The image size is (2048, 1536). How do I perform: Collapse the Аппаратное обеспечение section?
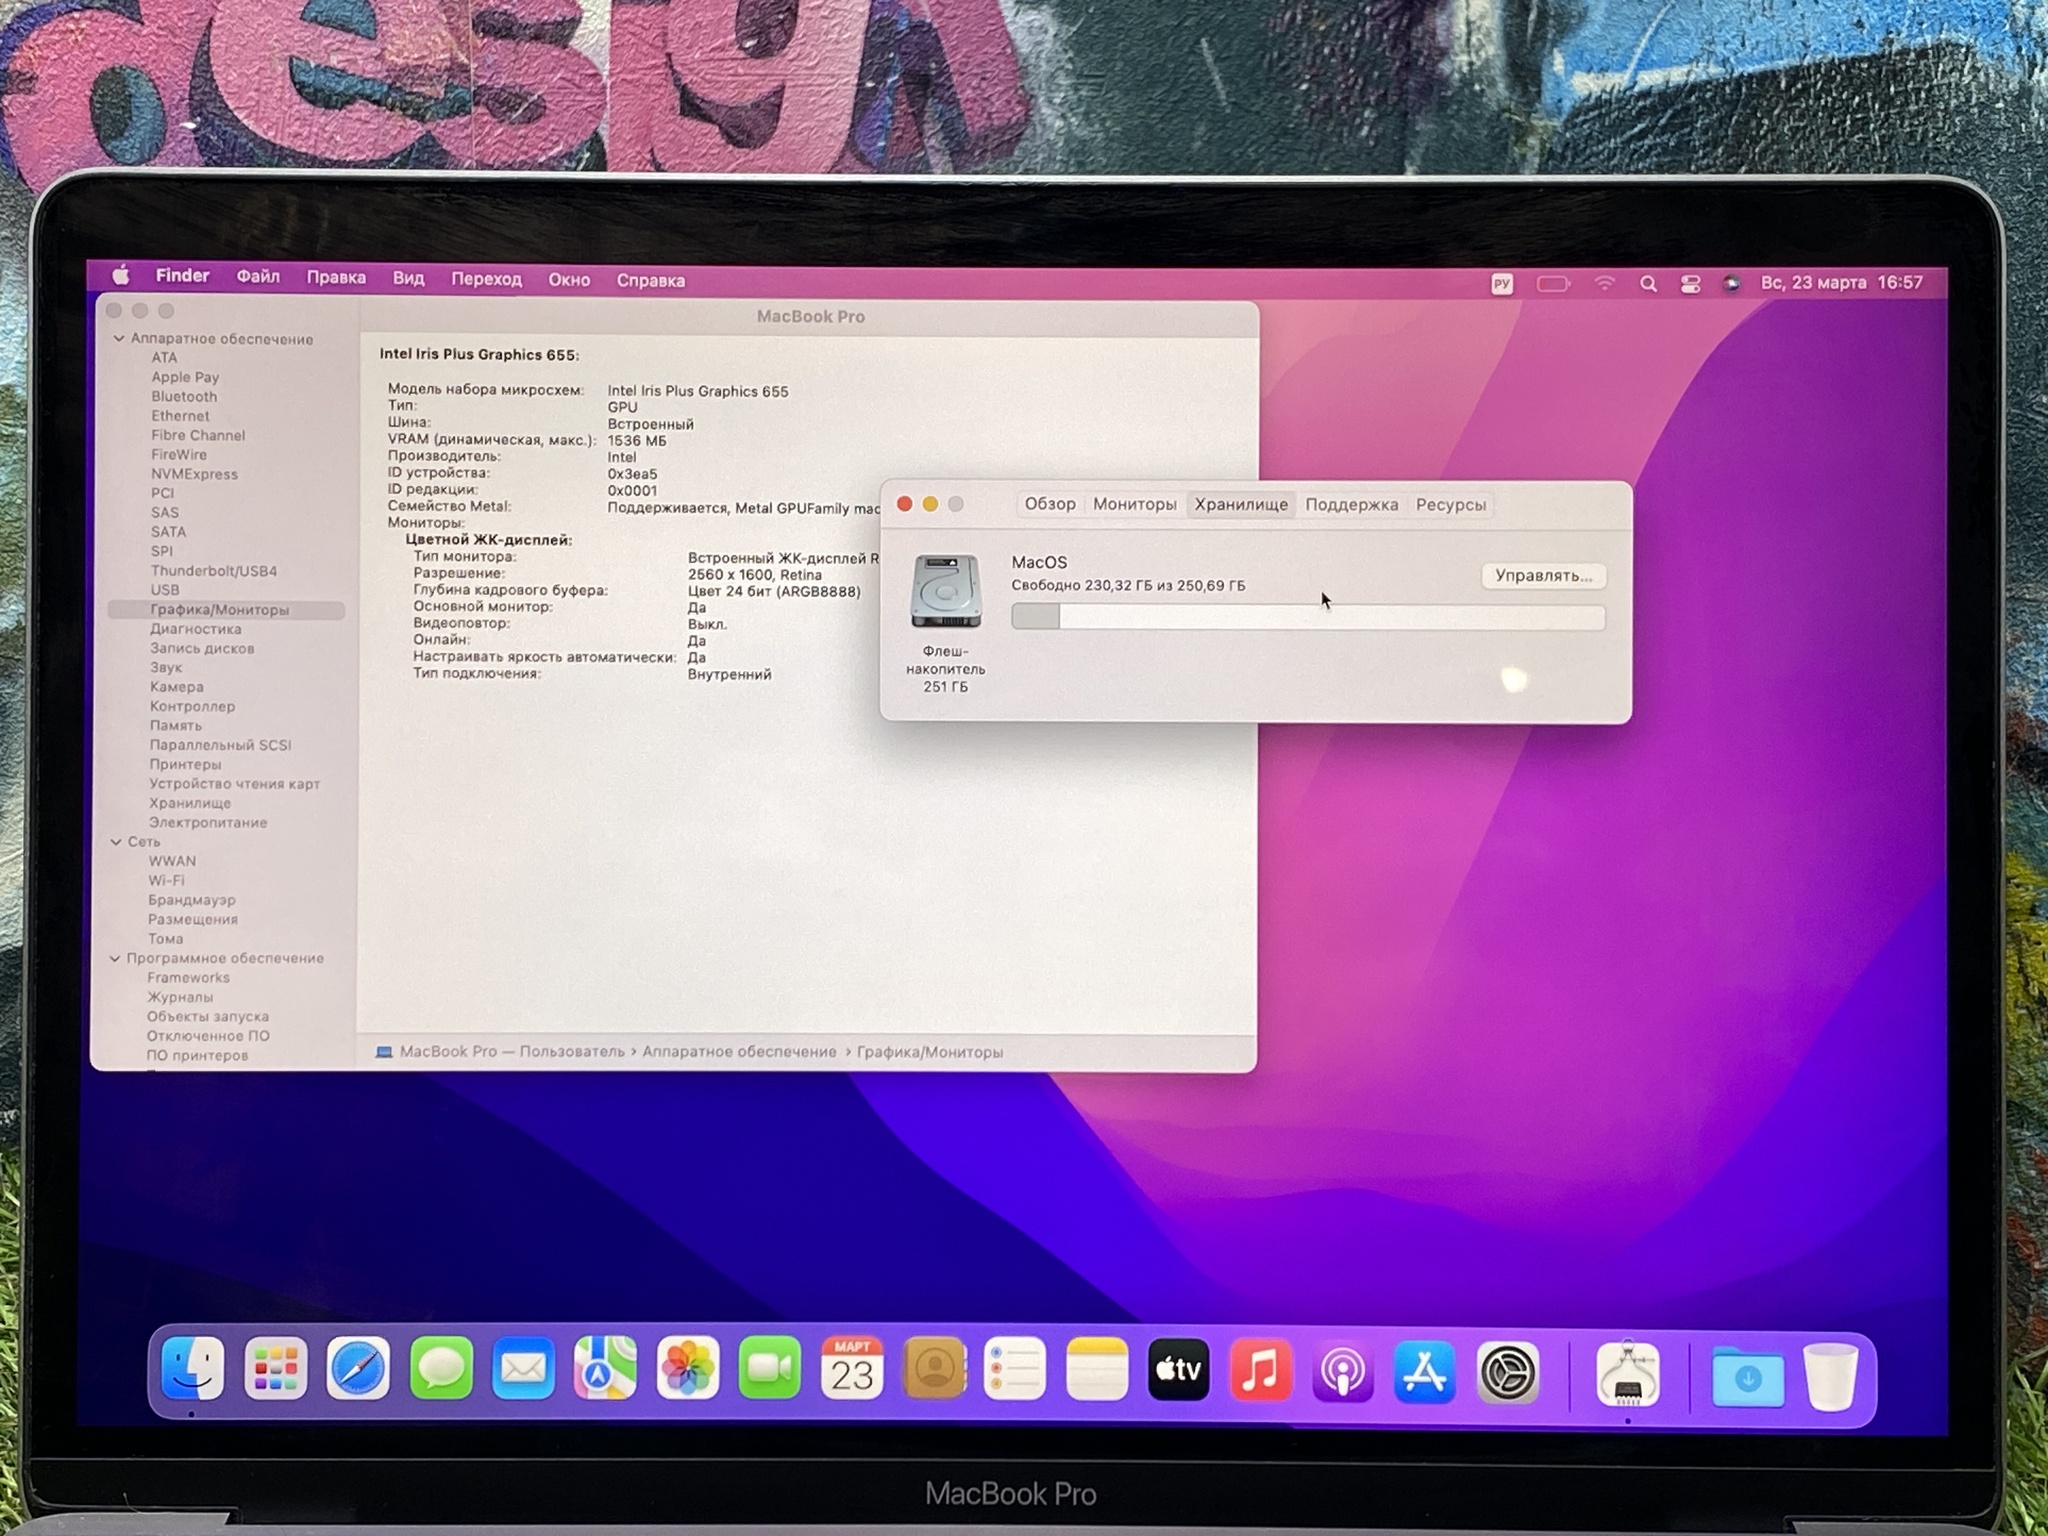[119, 339]
